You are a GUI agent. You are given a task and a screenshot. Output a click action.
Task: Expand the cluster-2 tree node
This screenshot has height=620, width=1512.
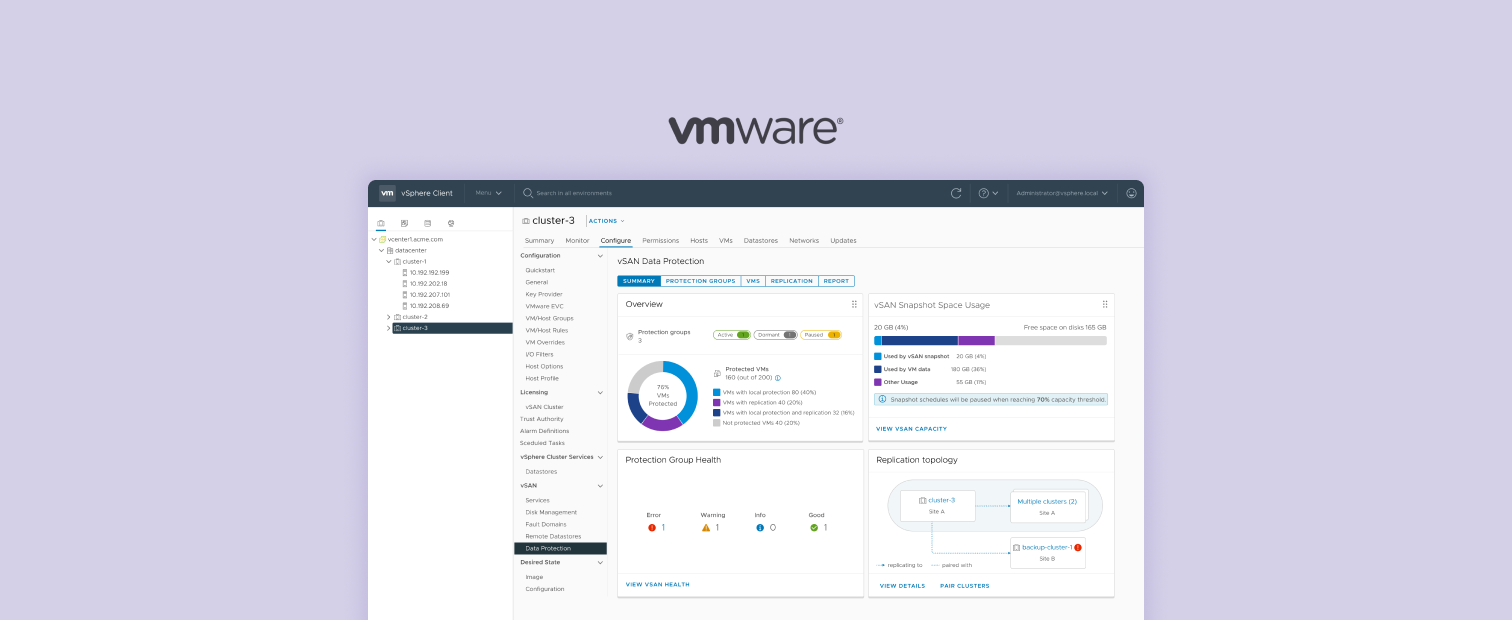[389, 315]
